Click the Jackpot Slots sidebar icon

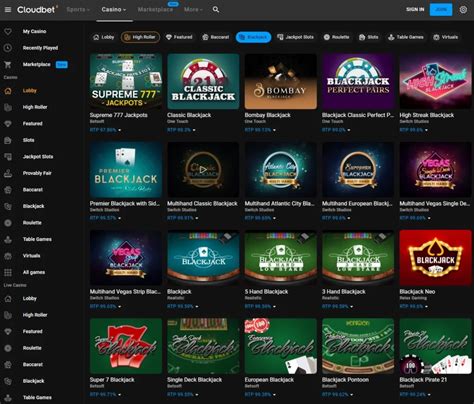[x=8, y=157]
